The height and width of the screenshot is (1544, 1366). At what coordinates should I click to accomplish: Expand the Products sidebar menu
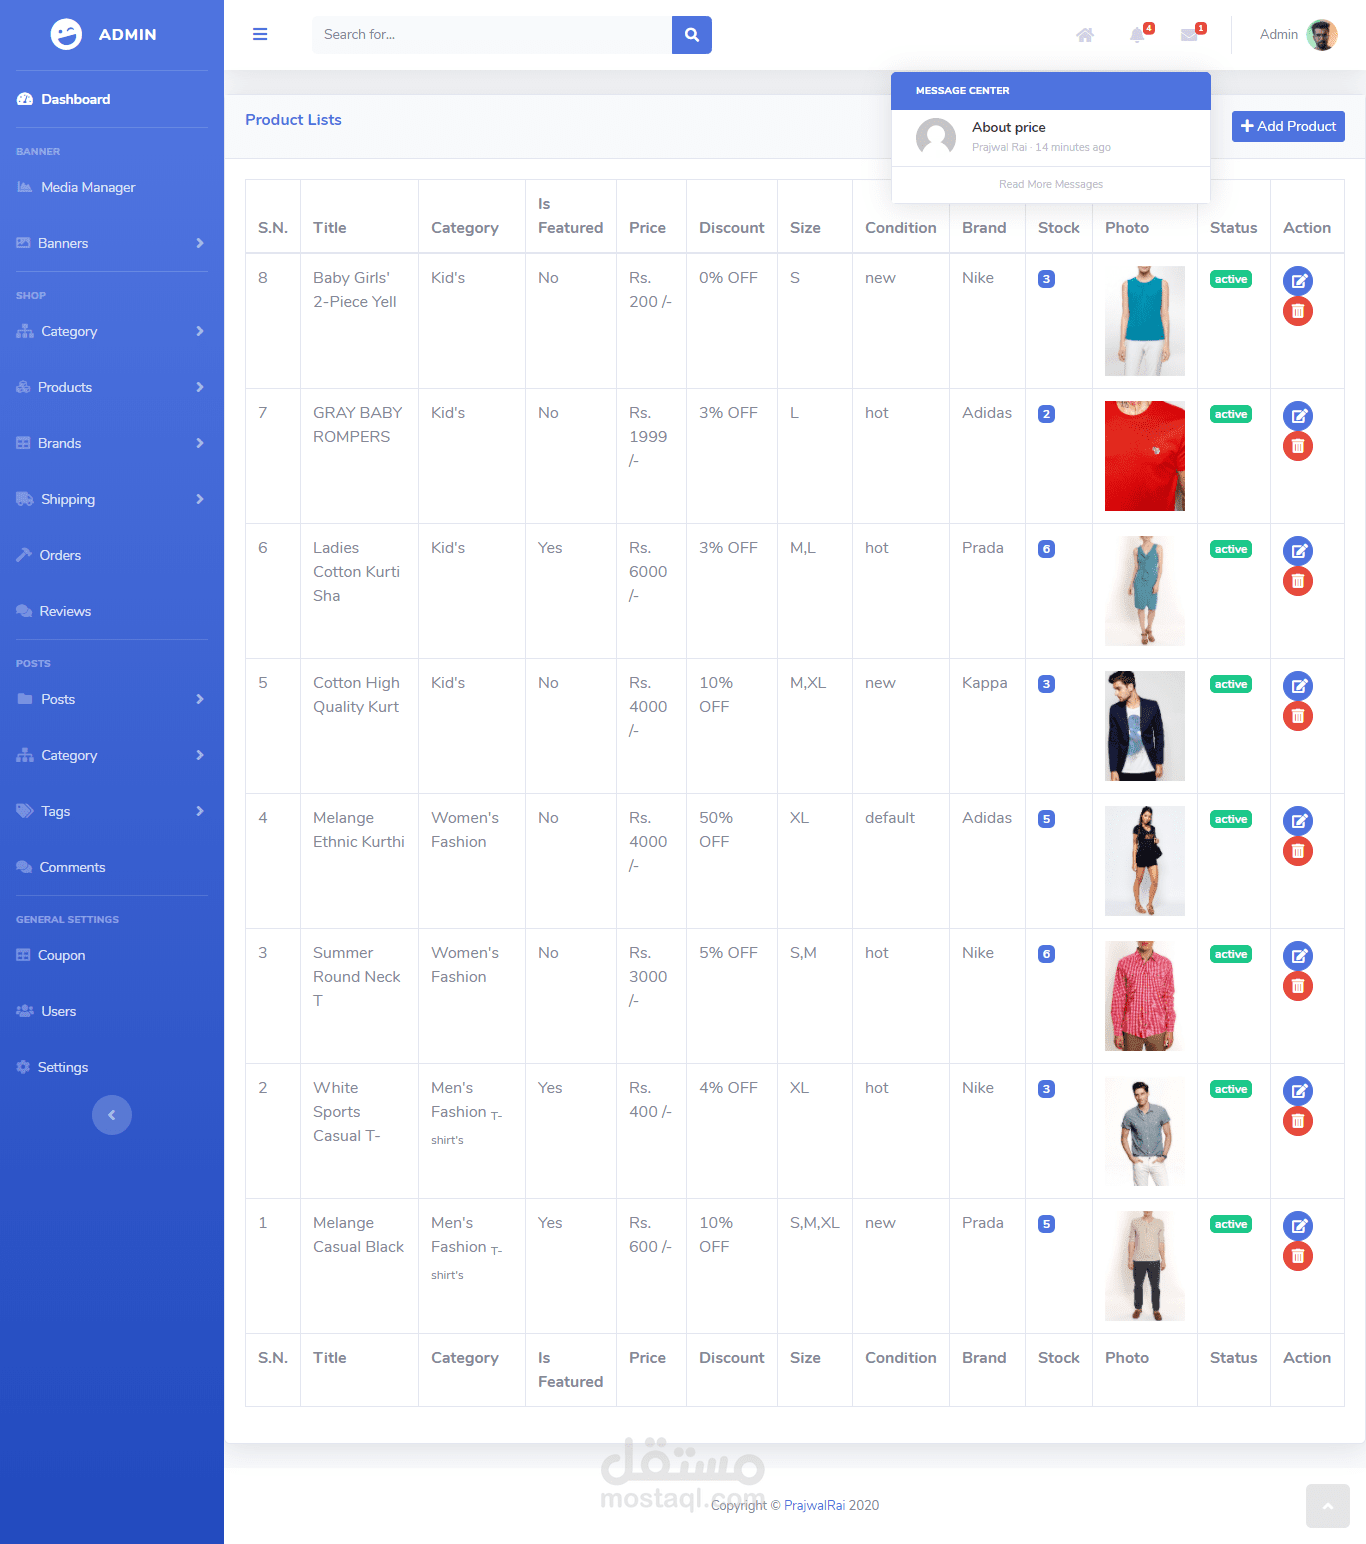click(65, 387)
